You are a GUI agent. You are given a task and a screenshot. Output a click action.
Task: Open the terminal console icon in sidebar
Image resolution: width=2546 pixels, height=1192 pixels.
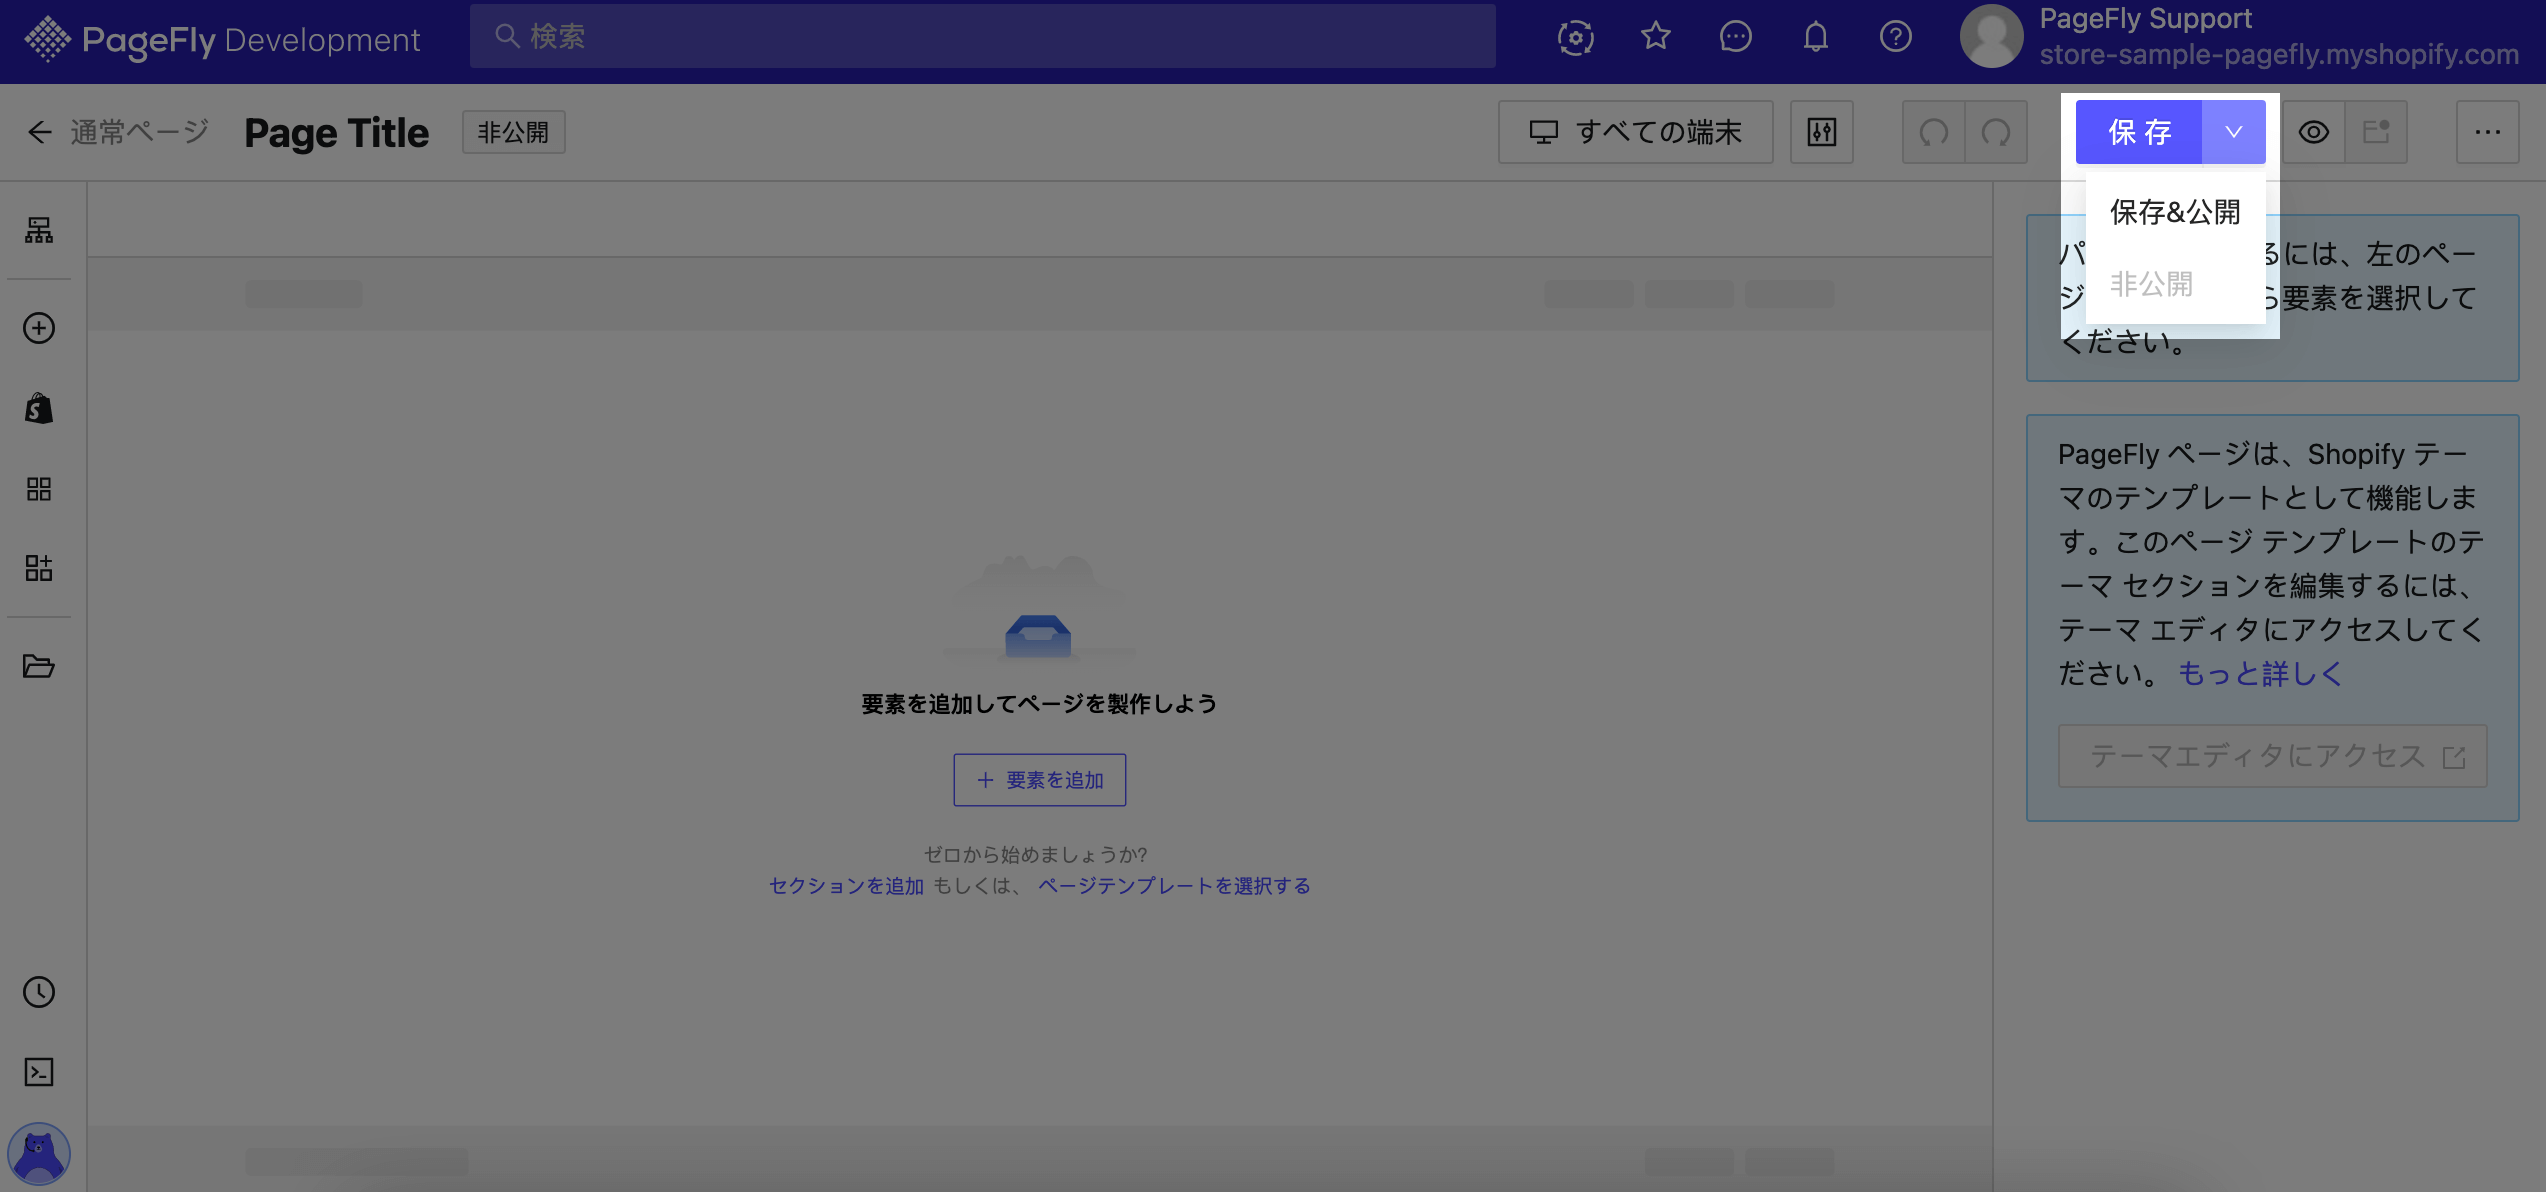click(39, 1072)
